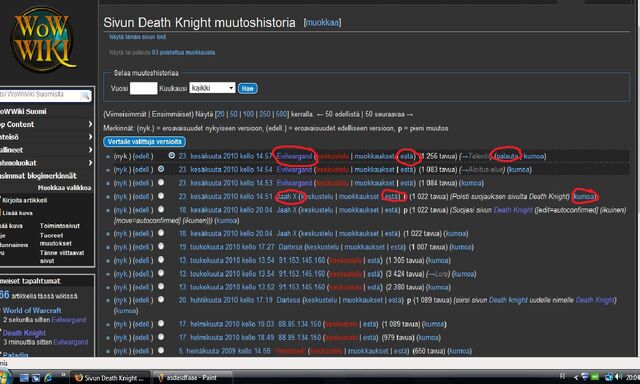Click '50 seuraavaa' pagination link
The height and width of the screenshot is (384, 640).
386,114
